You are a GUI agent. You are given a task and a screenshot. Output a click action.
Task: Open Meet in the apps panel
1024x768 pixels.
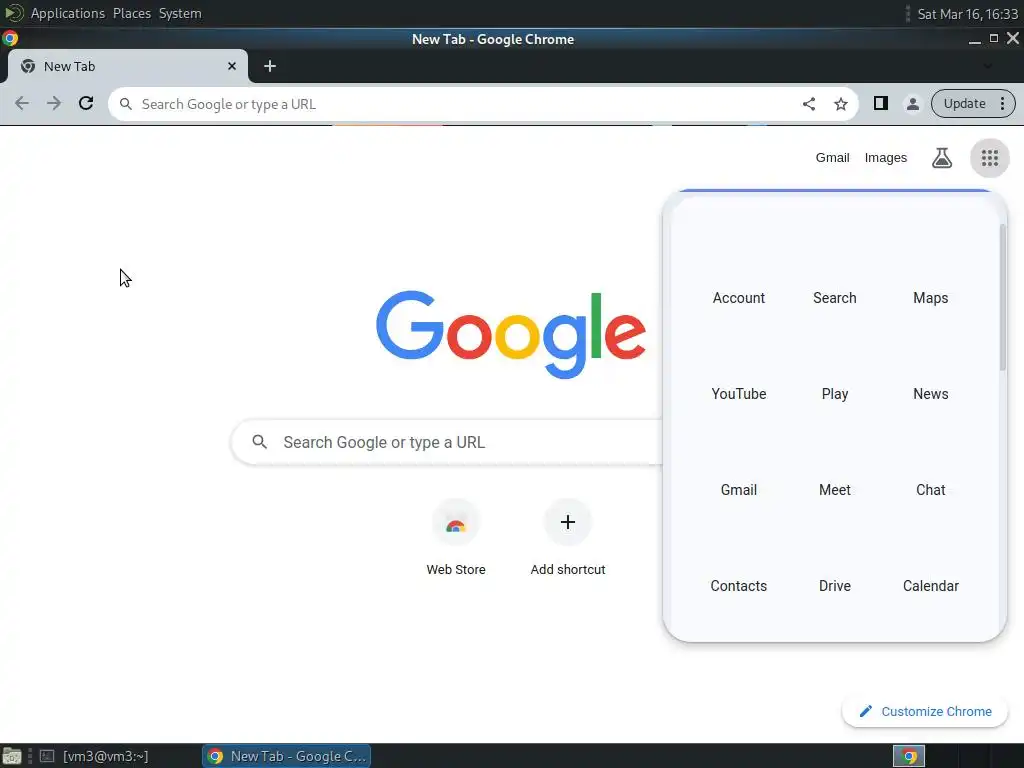coord(834,490)
